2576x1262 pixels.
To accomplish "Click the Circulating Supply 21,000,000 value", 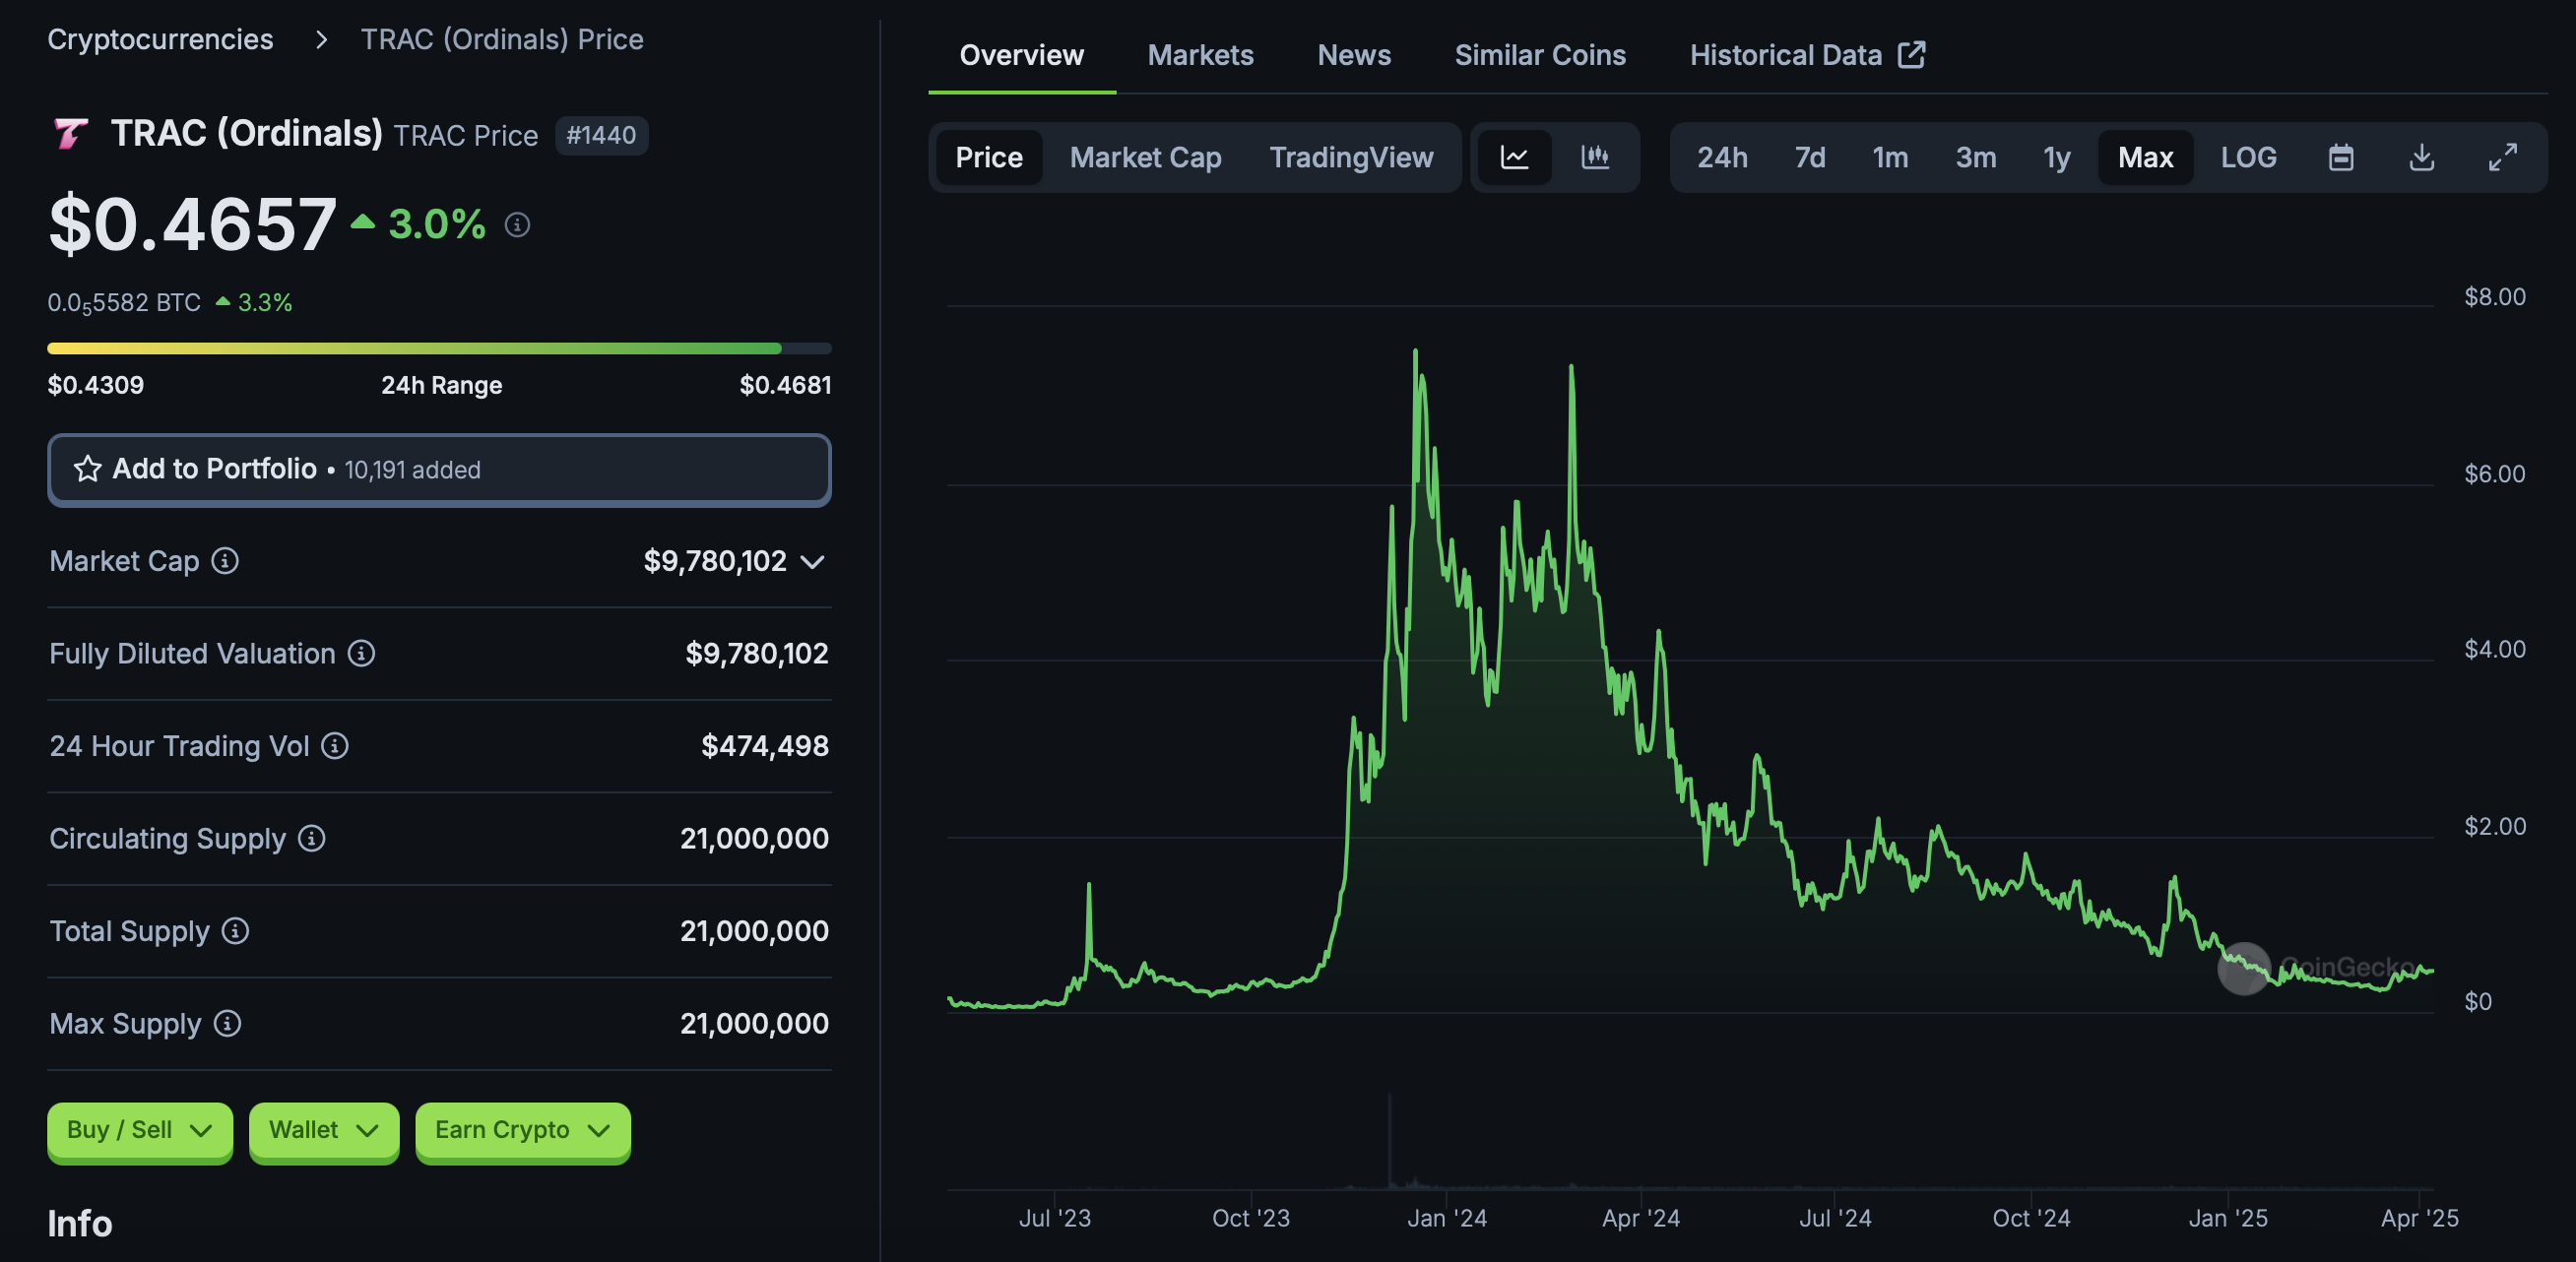I will click(754, 838).
